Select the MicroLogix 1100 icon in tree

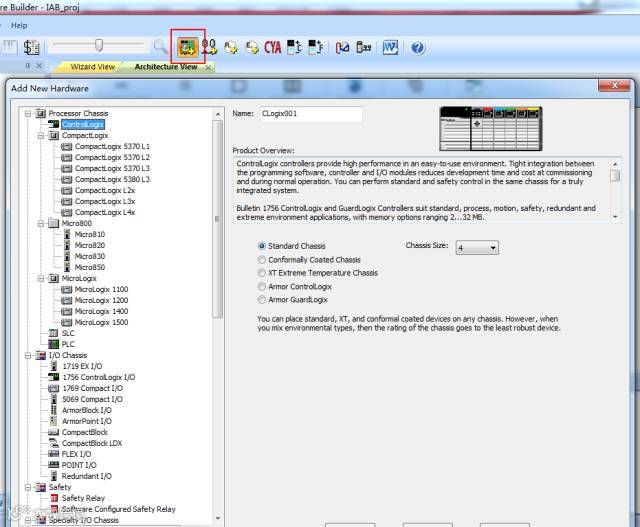click(x=67, y=289)
